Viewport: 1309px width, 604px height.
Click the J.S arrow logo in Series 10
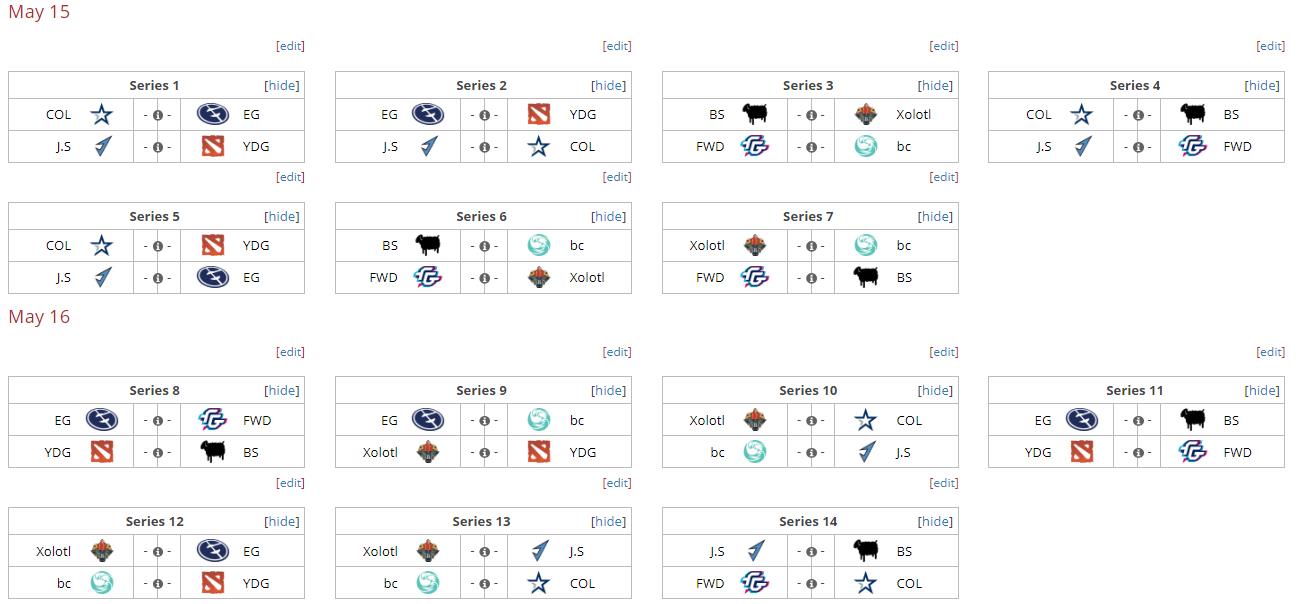coord(866,453)
